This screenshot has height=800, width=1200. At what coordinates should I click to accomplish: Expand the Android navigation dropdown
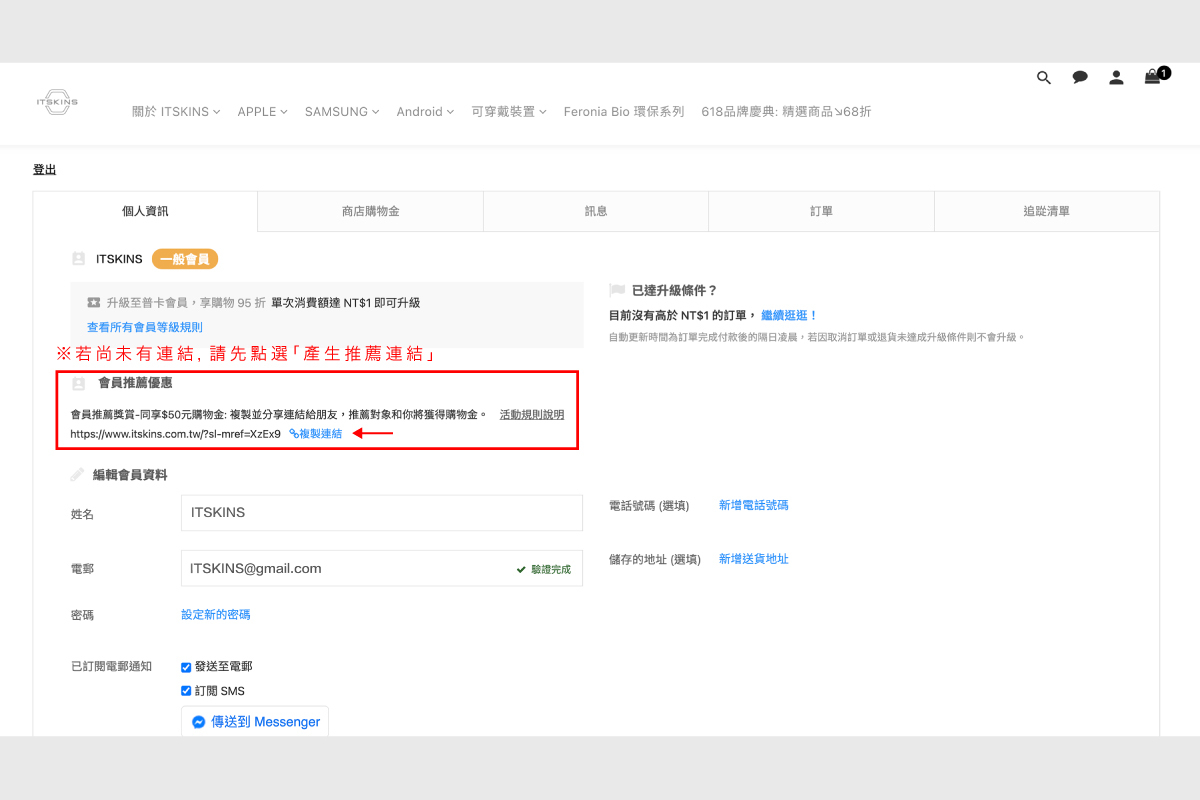click(x=424, y=111)
